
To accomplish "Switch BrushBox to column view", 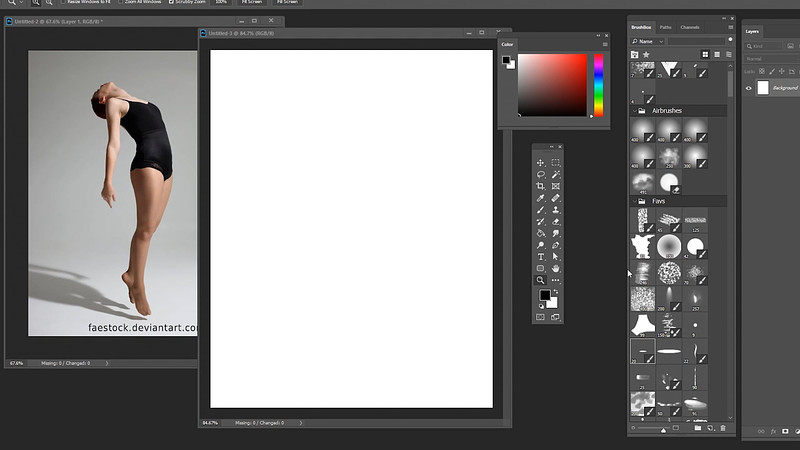I will 717,55.
